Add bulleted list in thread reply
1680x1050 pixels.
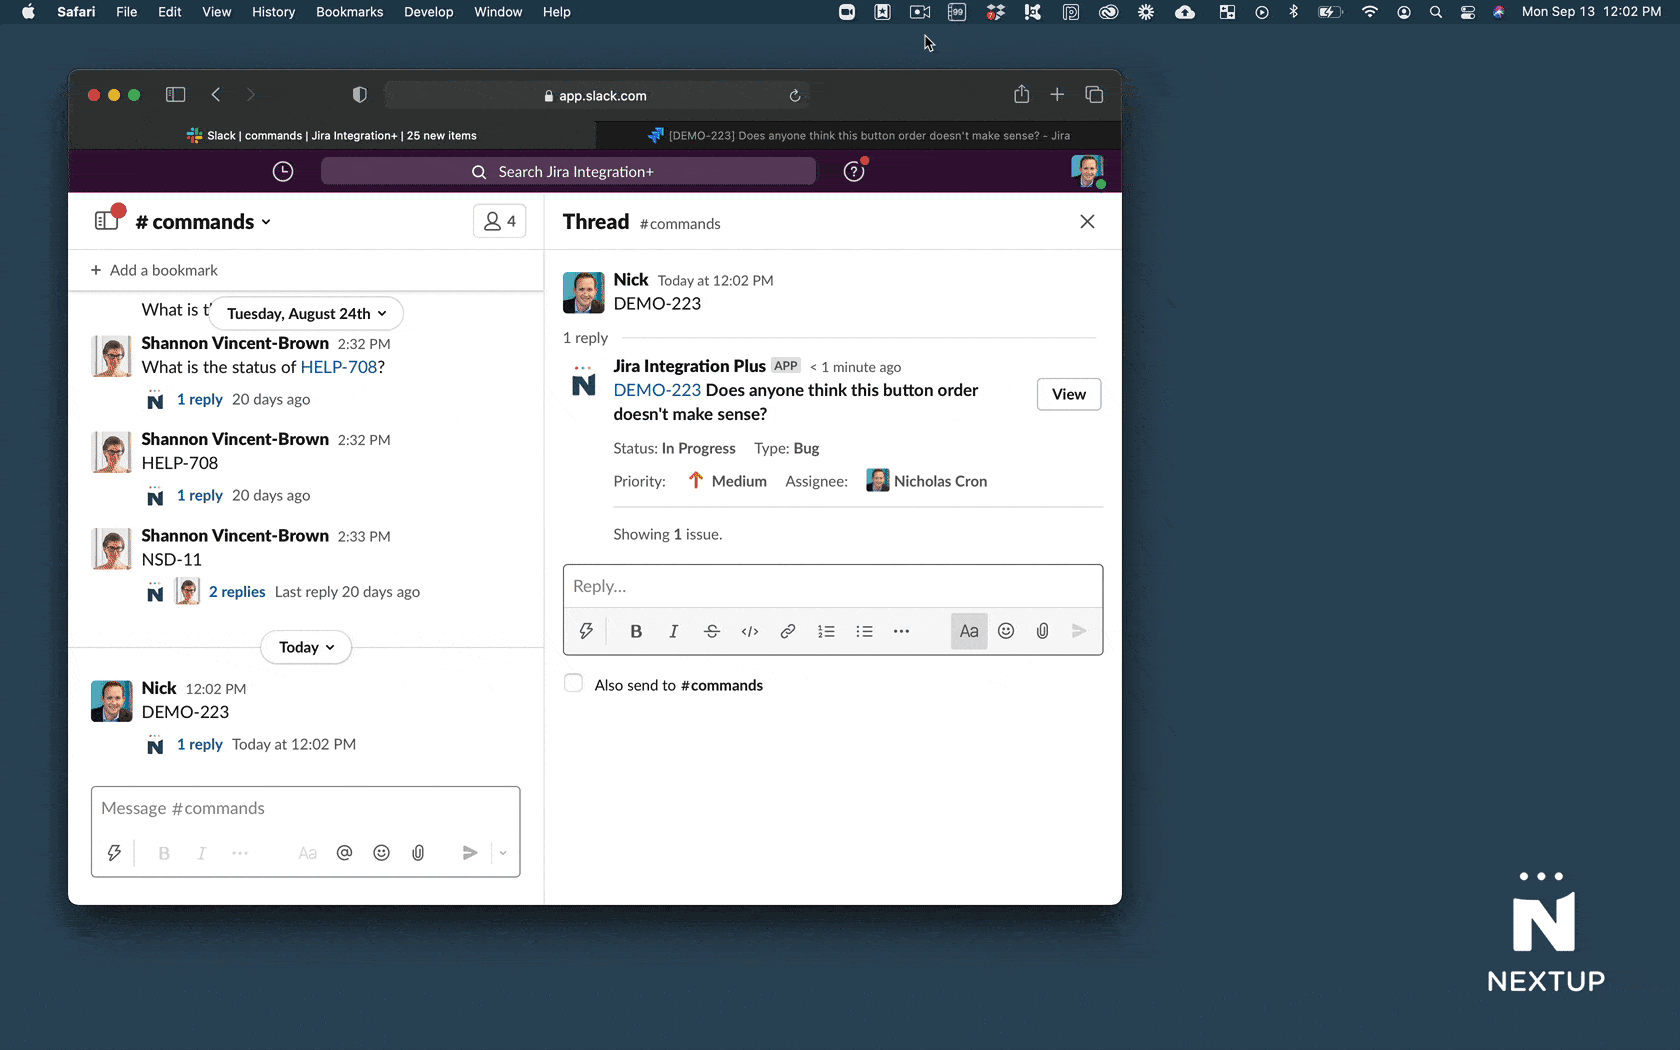click(864, 631)
